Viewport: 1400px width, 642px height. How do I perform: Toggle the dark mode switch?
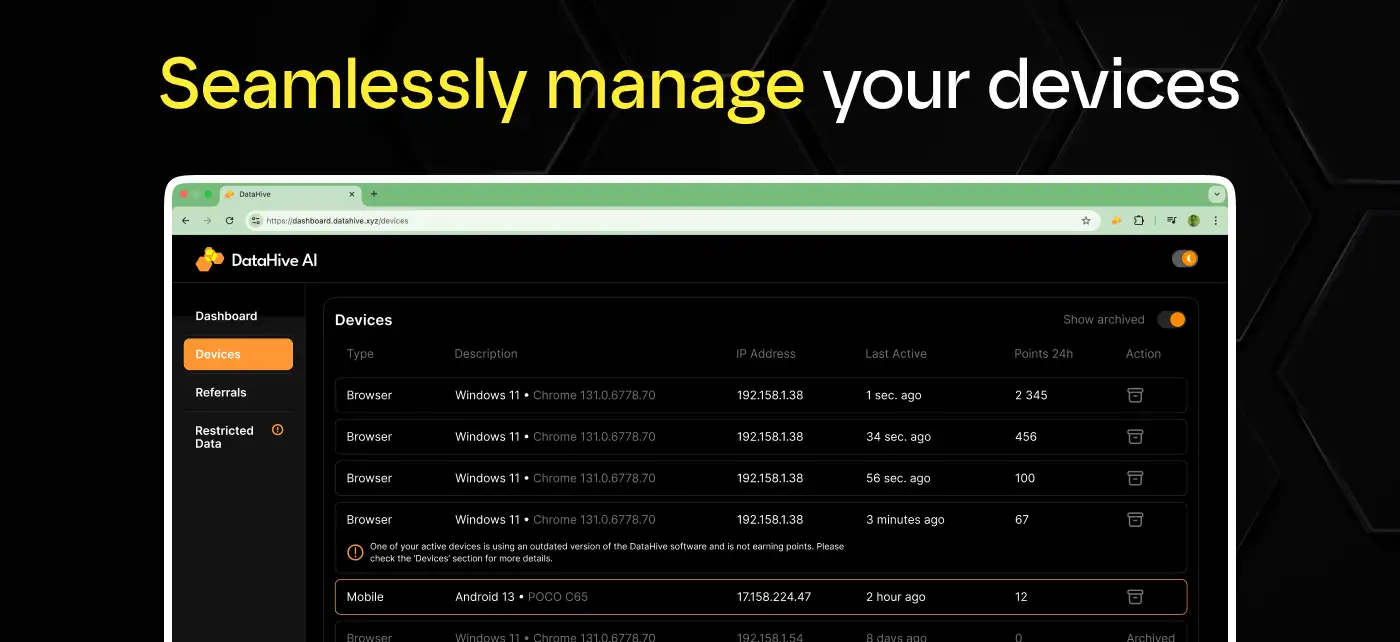(1185, 259)
